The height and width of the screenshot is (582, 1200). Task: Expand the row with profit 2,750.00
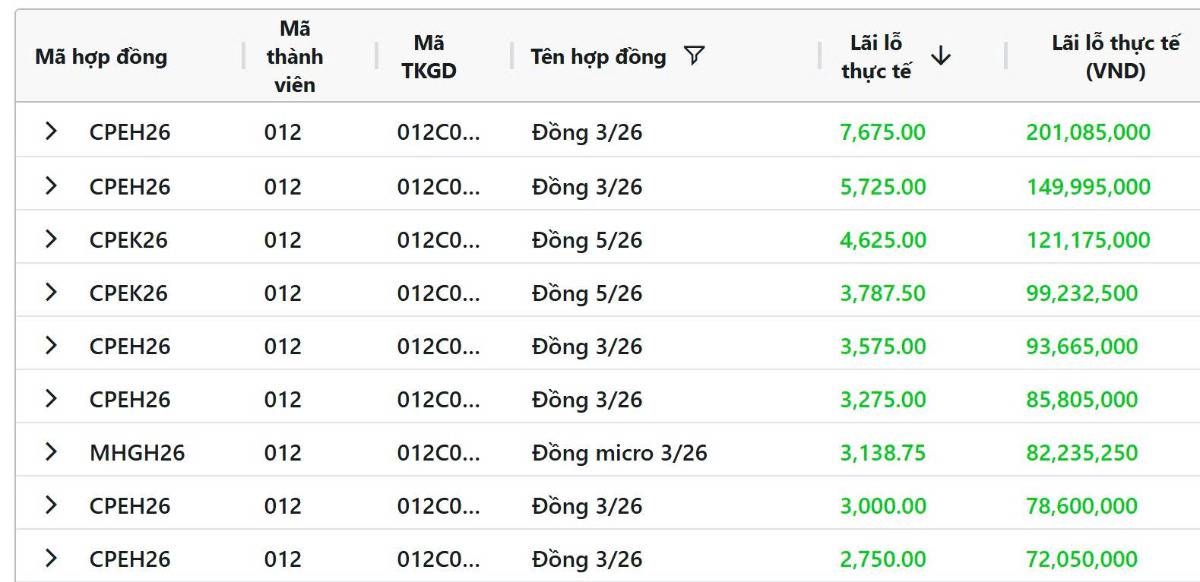[51, 558]
